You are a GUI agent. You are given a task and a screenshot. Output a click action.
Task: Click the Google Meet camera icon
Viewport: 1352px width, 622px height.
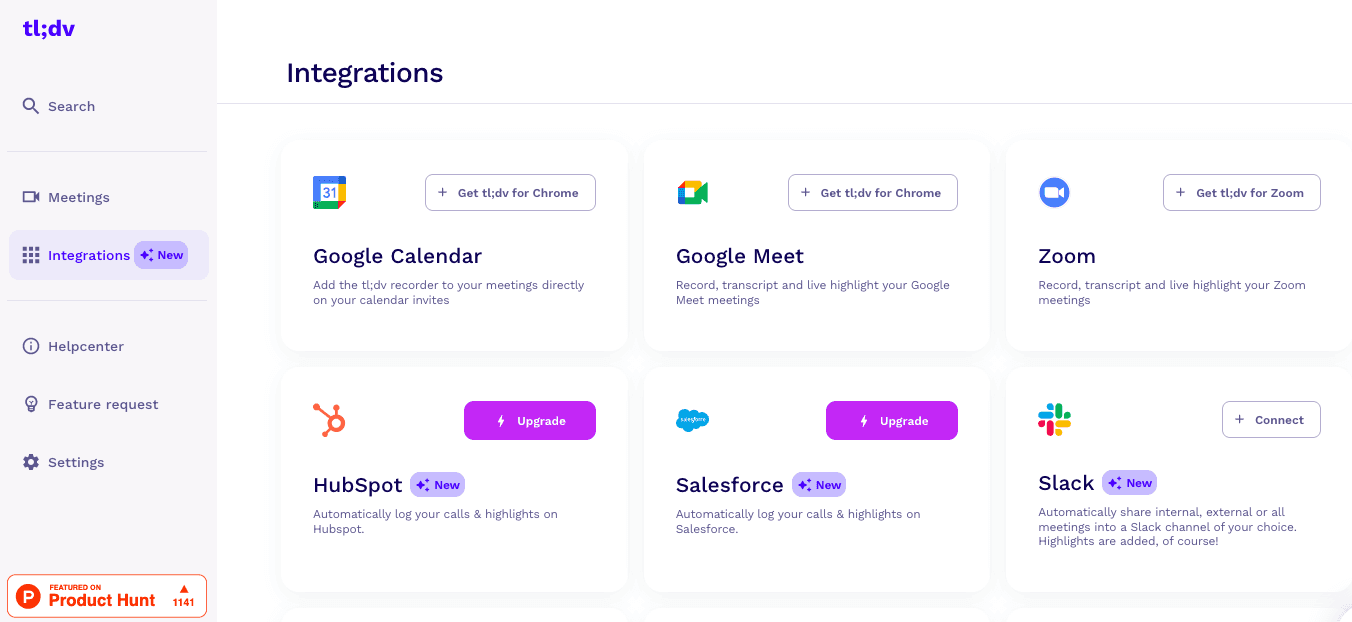692,193
